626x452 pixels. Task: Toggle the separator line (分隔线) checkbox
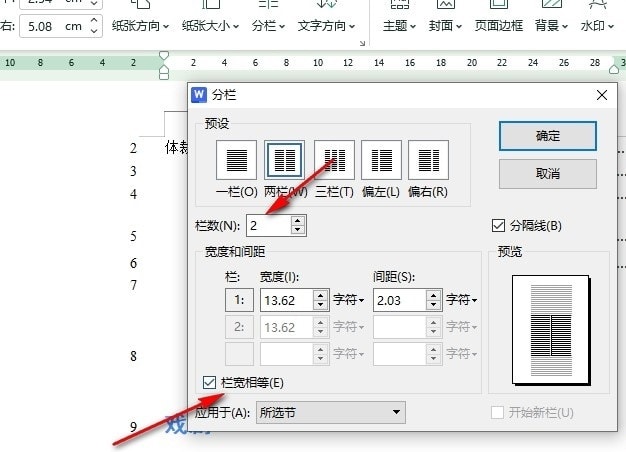(x=500, y=225)
